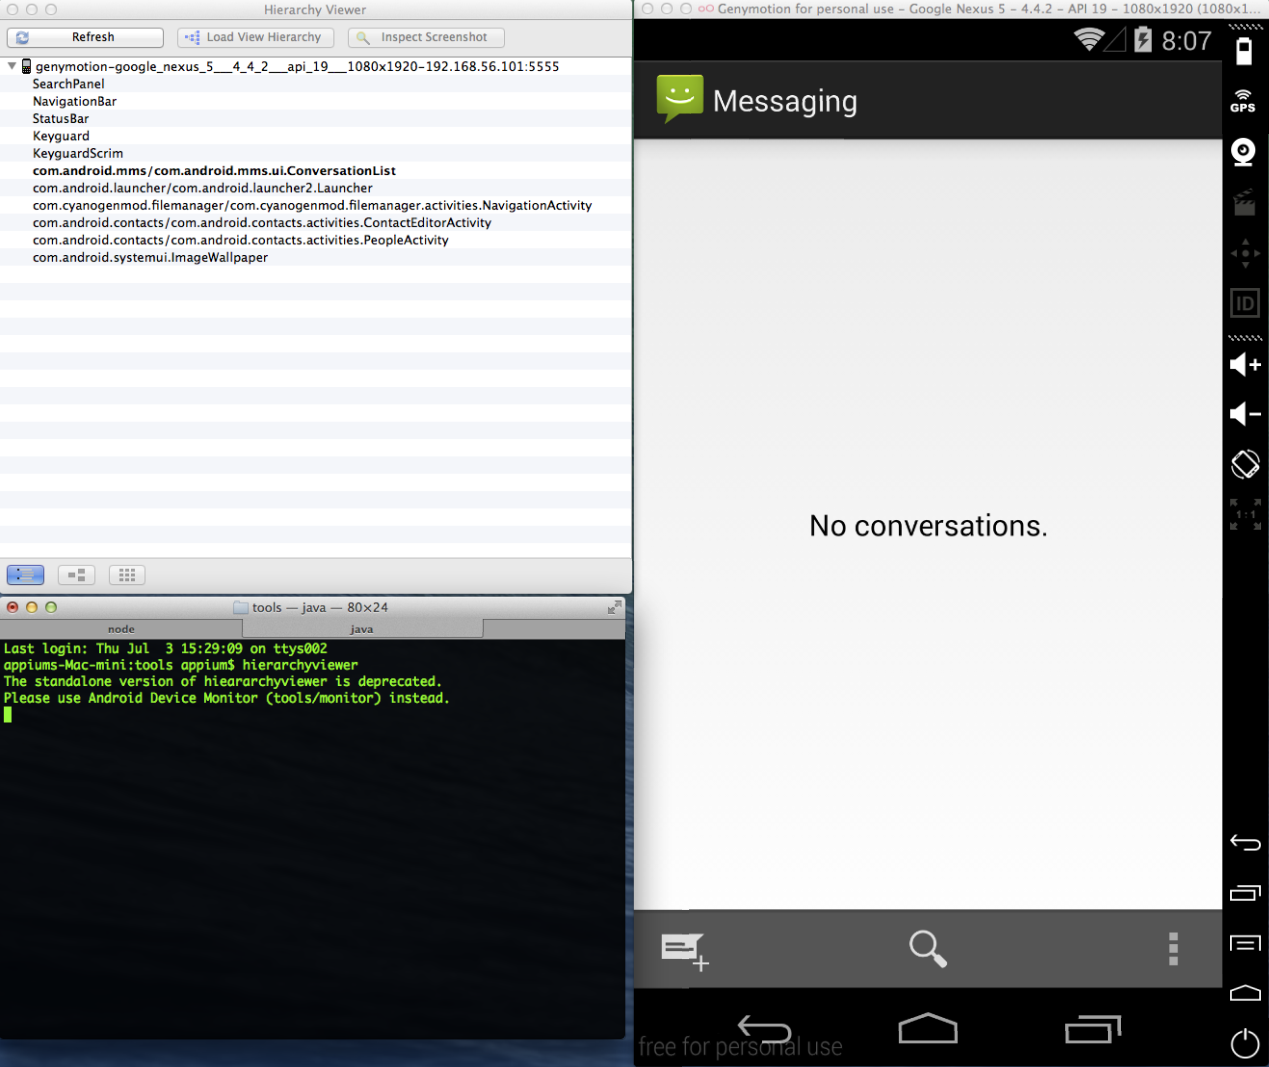The image size is (1269, 1067).
Task: Switch to the device list view mode
Action: click(25, 575)
